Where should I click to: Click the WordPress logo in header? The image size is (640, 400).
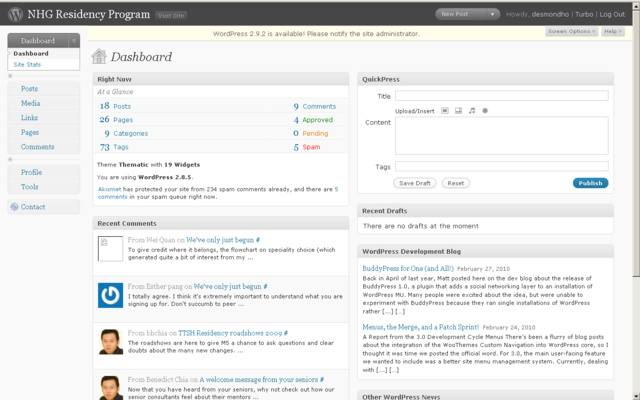point(16,14)
